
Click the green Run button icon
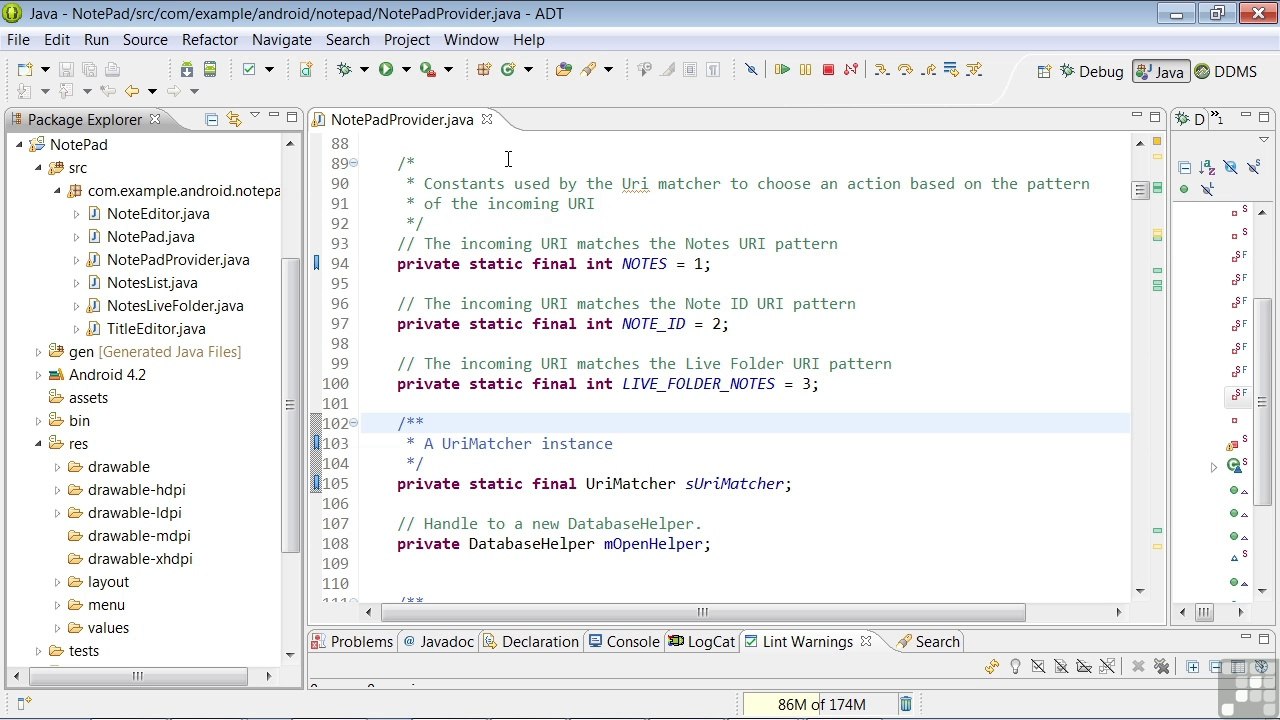pos(385,69)
